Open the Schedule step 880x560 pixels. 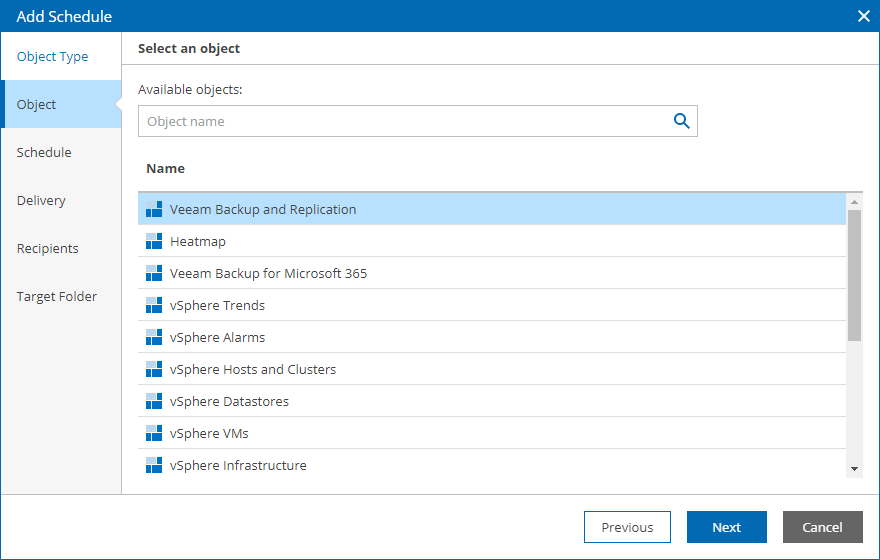point(61,153)
